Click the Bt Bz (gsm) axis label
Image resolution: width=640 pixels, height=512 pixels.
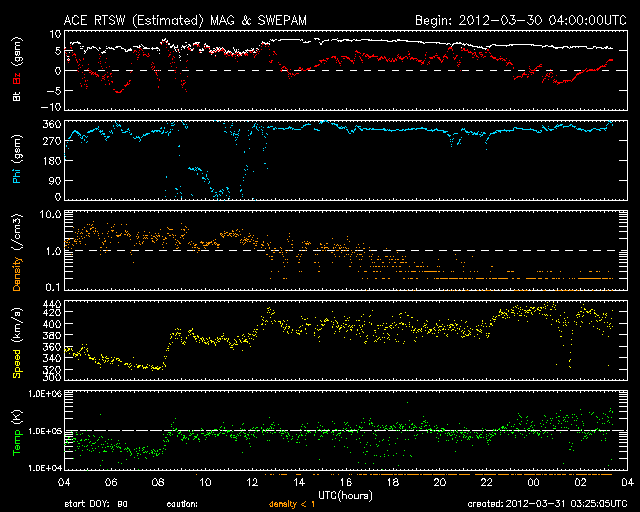coord(17,69)
